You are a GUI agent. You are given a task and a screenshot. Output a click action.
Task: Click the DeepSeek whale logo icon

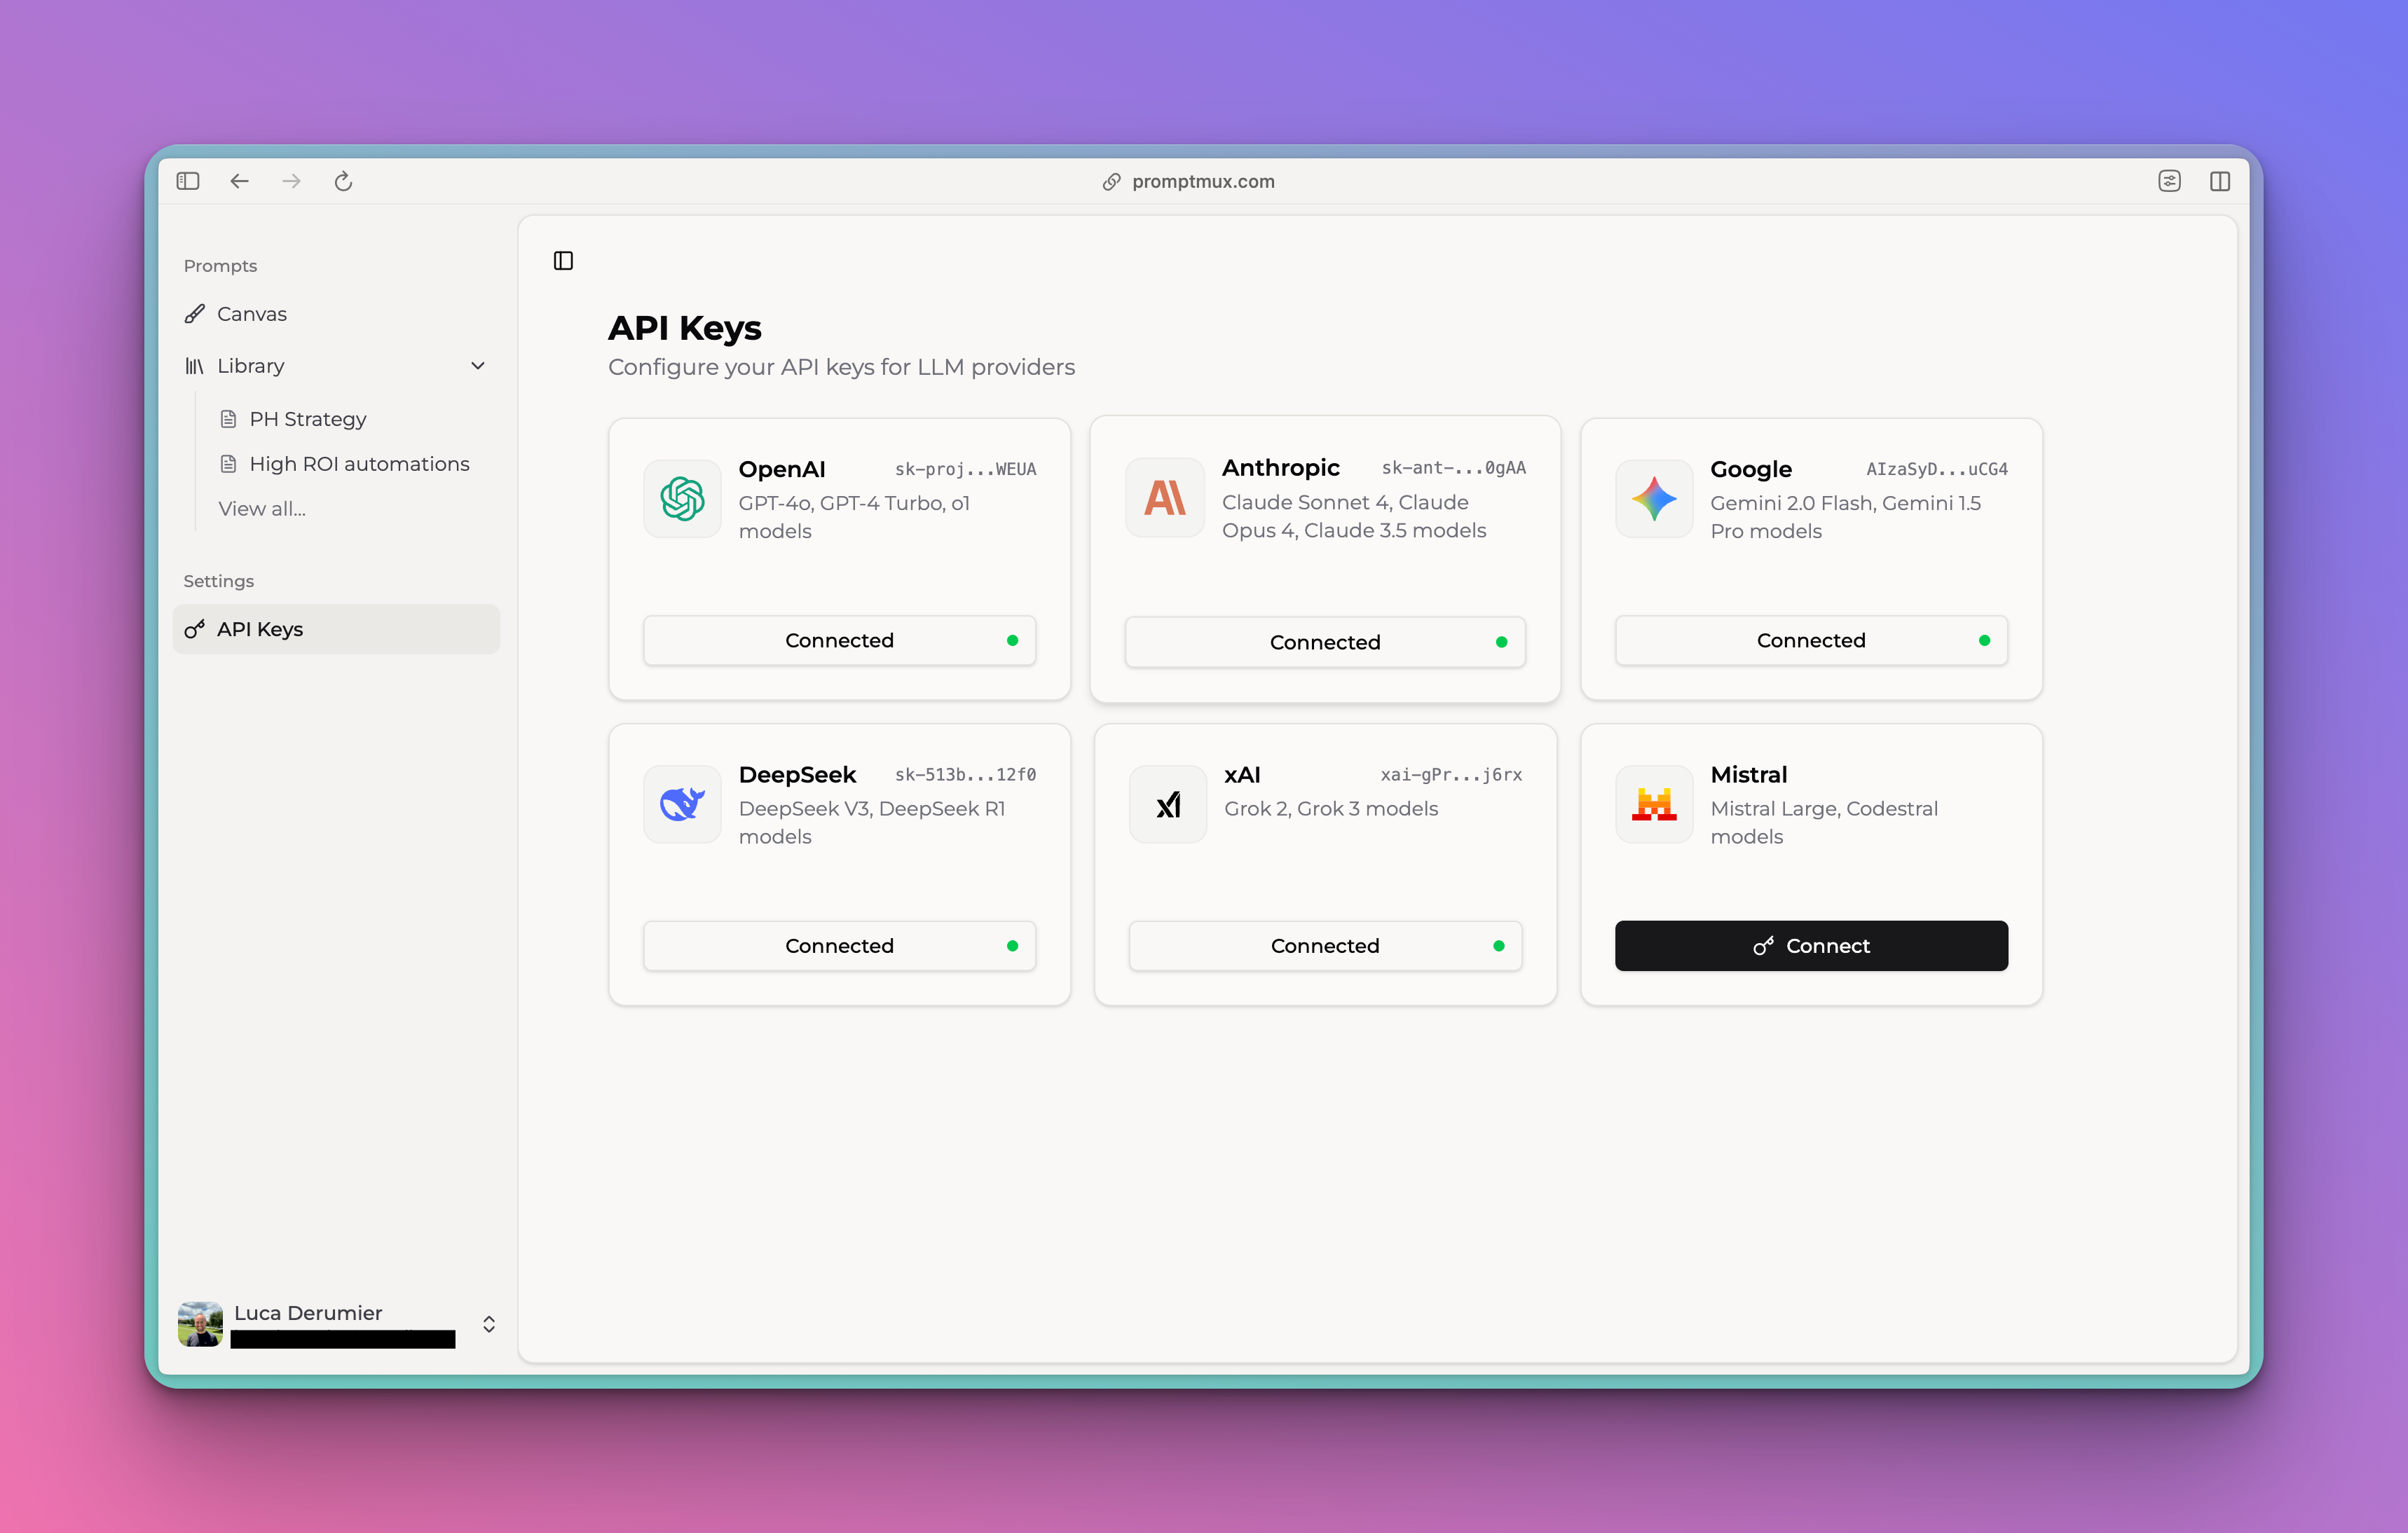682,804
